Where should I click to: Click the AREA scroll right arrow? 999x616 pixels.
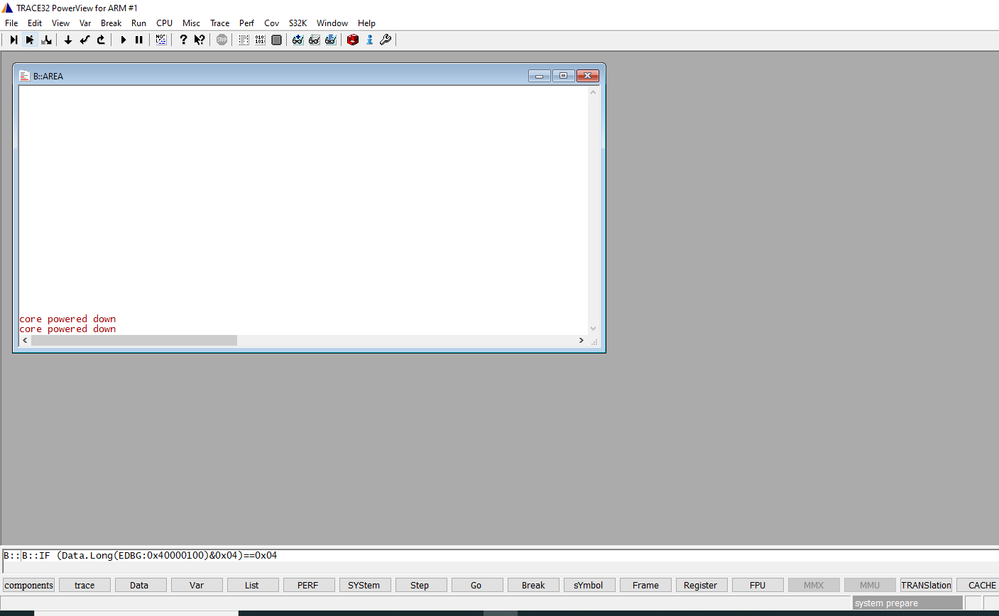(x=581, y=340)
